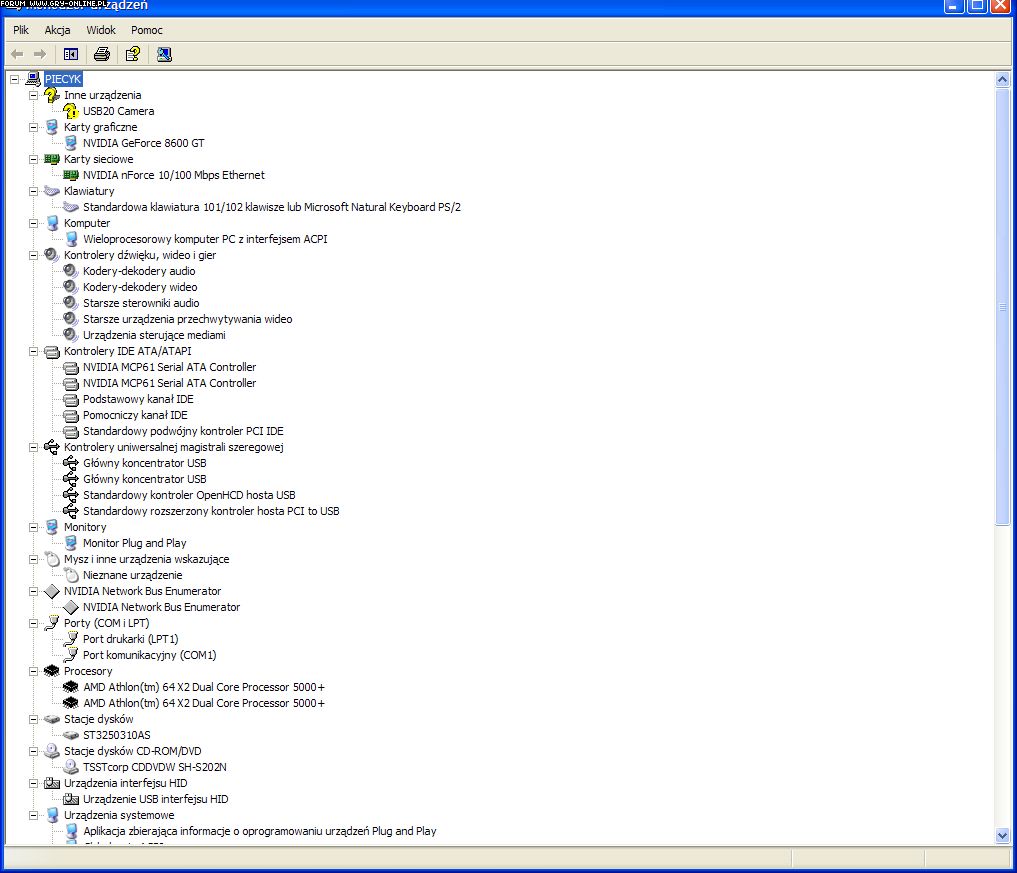Screen dimensions: 1017x873
Task: Click the scrollbar up arrow
Action: 1002,80
